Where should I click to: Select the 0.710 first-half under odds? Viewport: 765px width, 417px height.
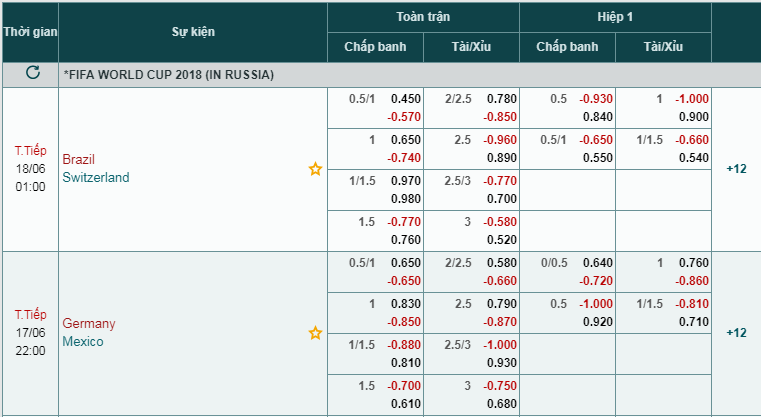coord(693,323)
